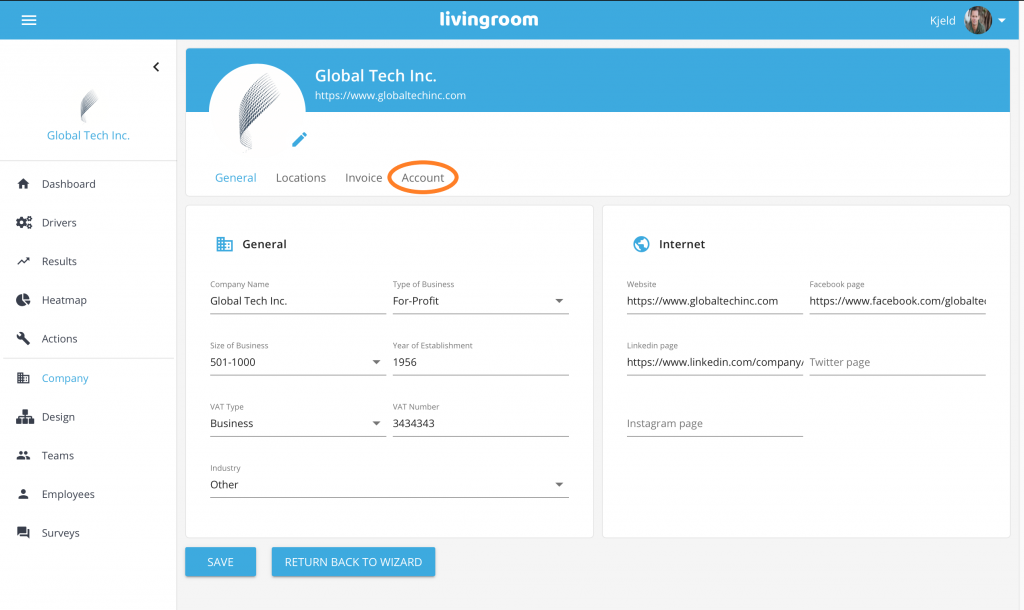Viewport: 1024px width, 610px height.
Task: Switch to the General tab
Action: (x=236, y=178)
